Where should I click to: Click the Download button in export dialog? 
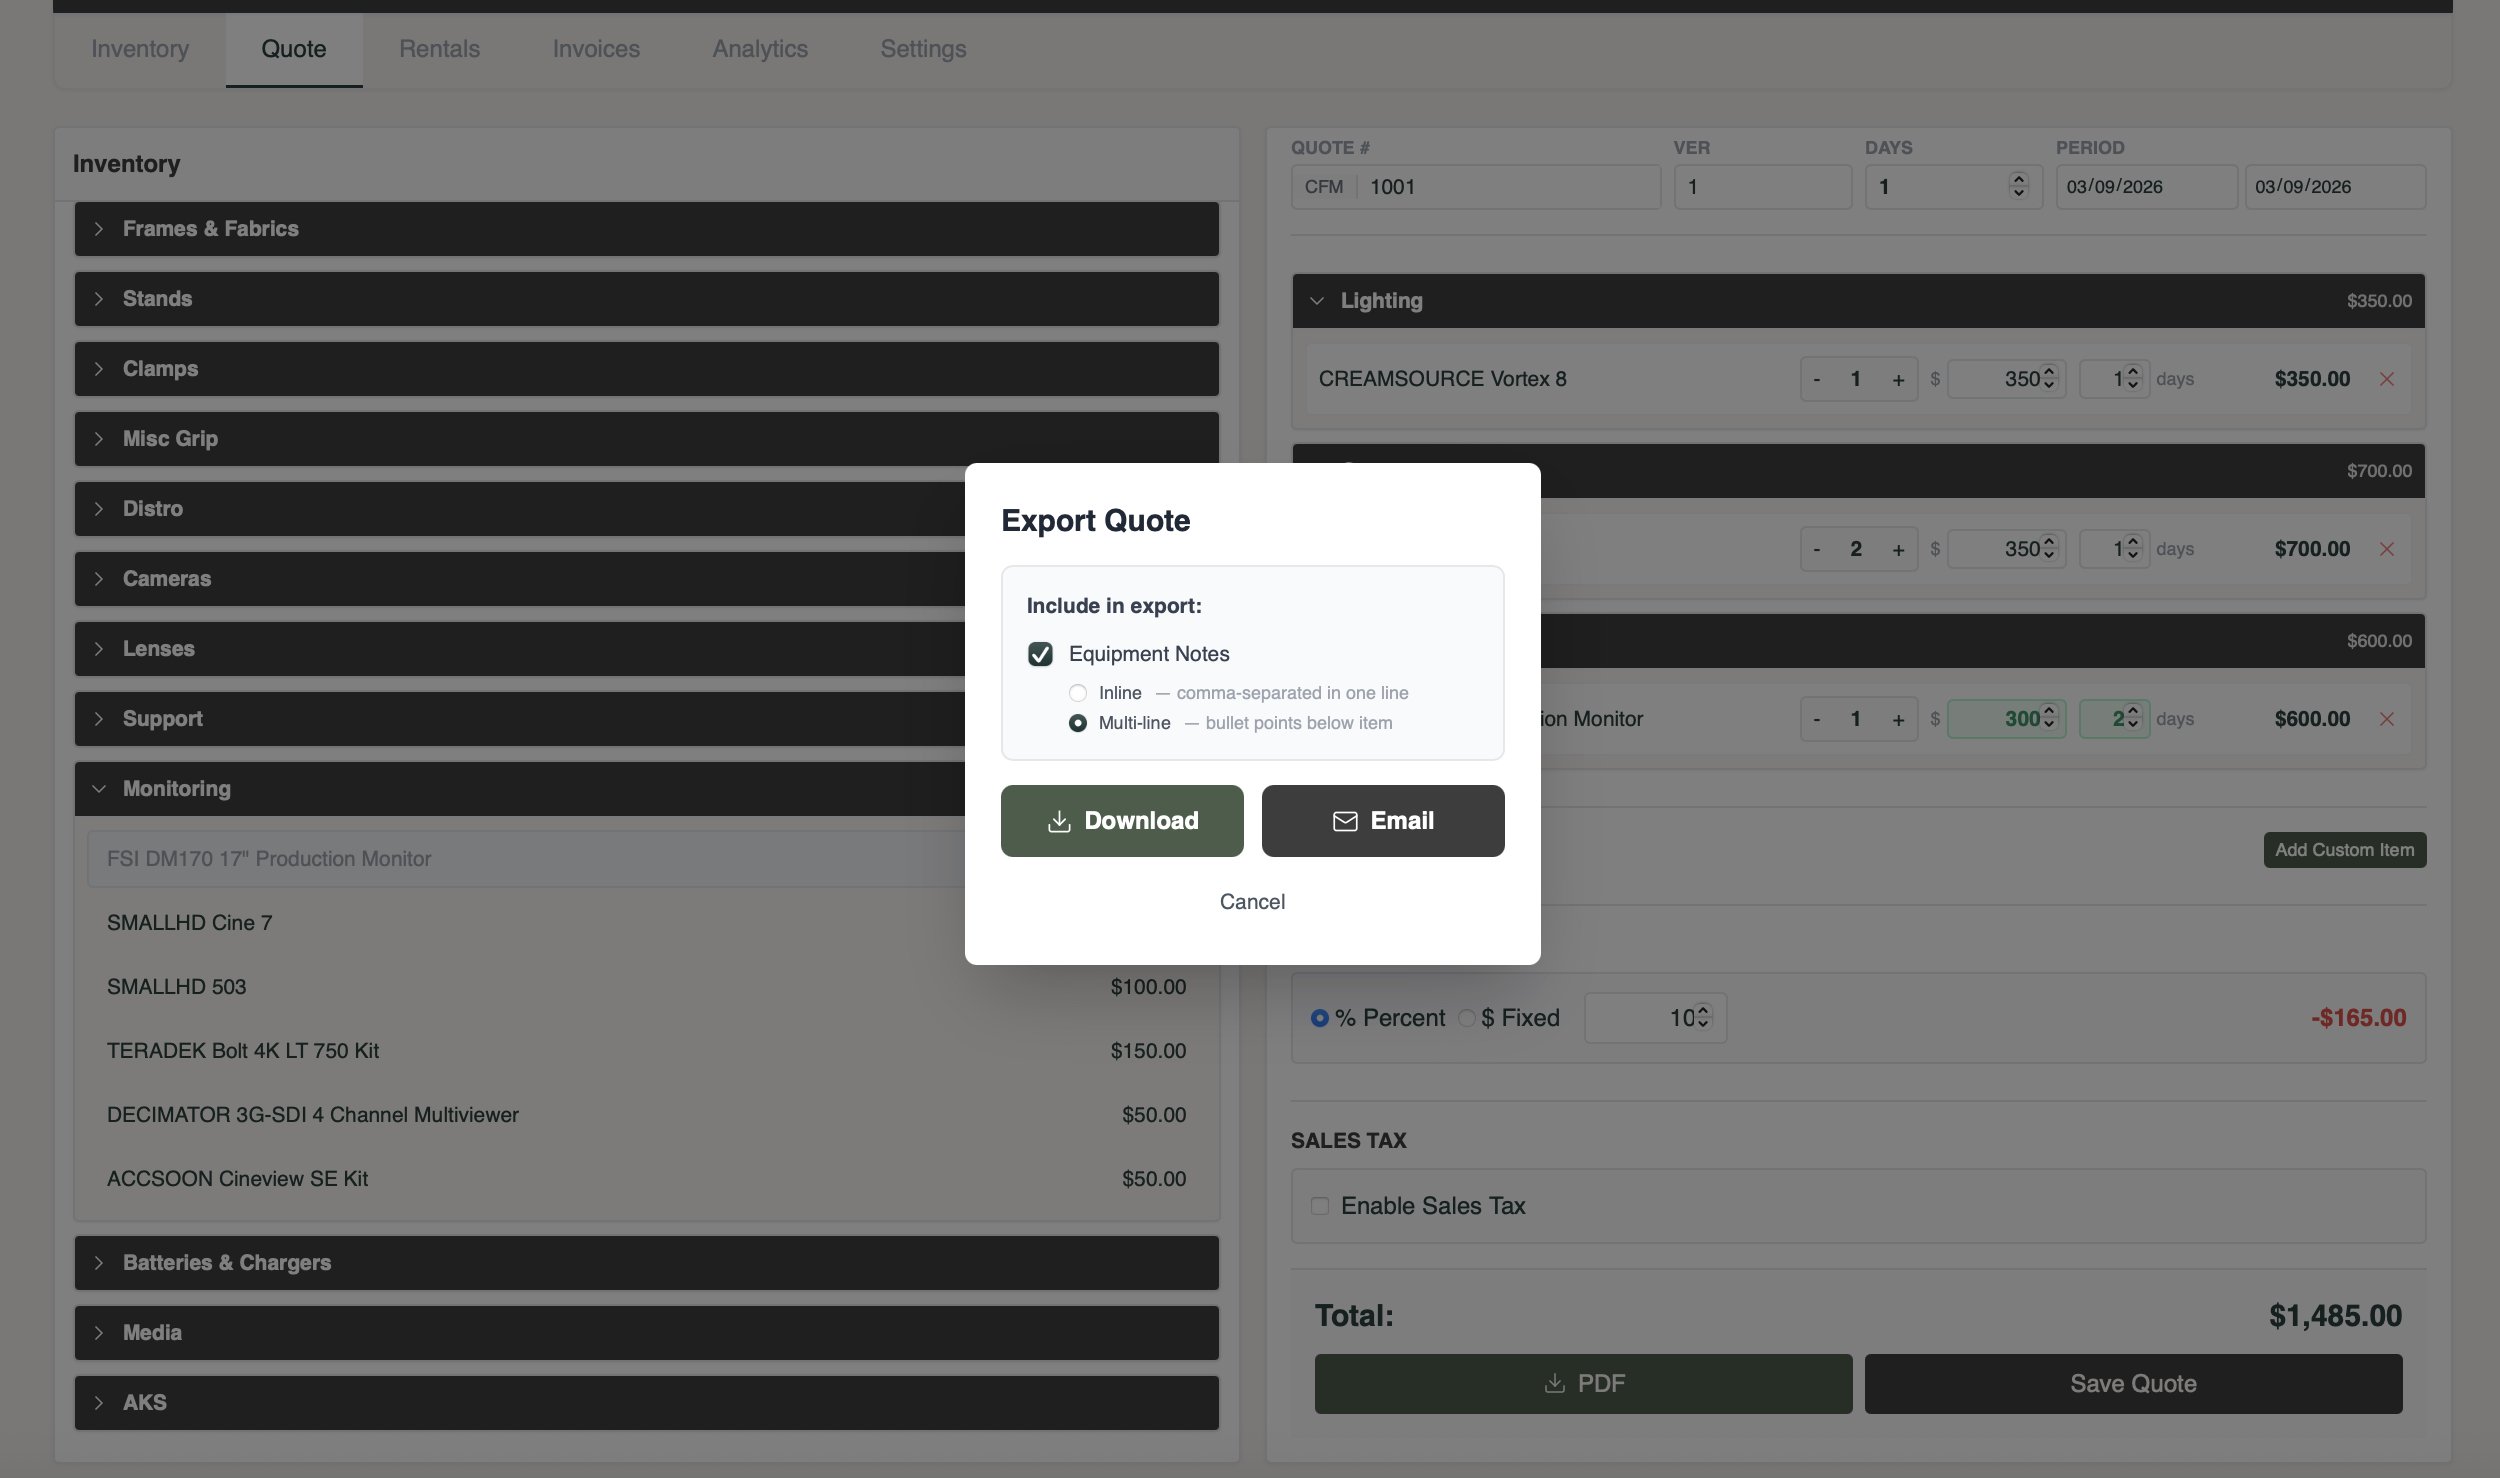point(1122,821)
